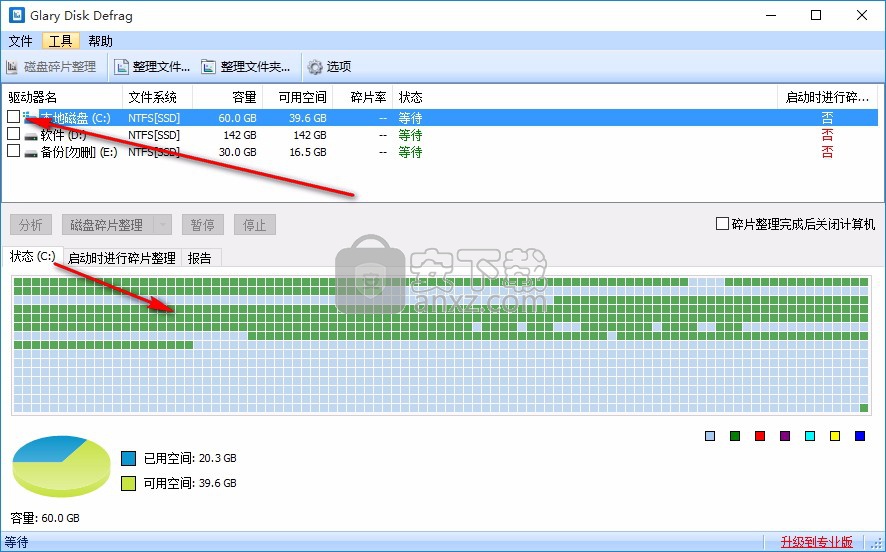This screenshot has width=886, height=552.
Task: Click the 整理文件夹 toolbar icon
Action: point(209,67)
